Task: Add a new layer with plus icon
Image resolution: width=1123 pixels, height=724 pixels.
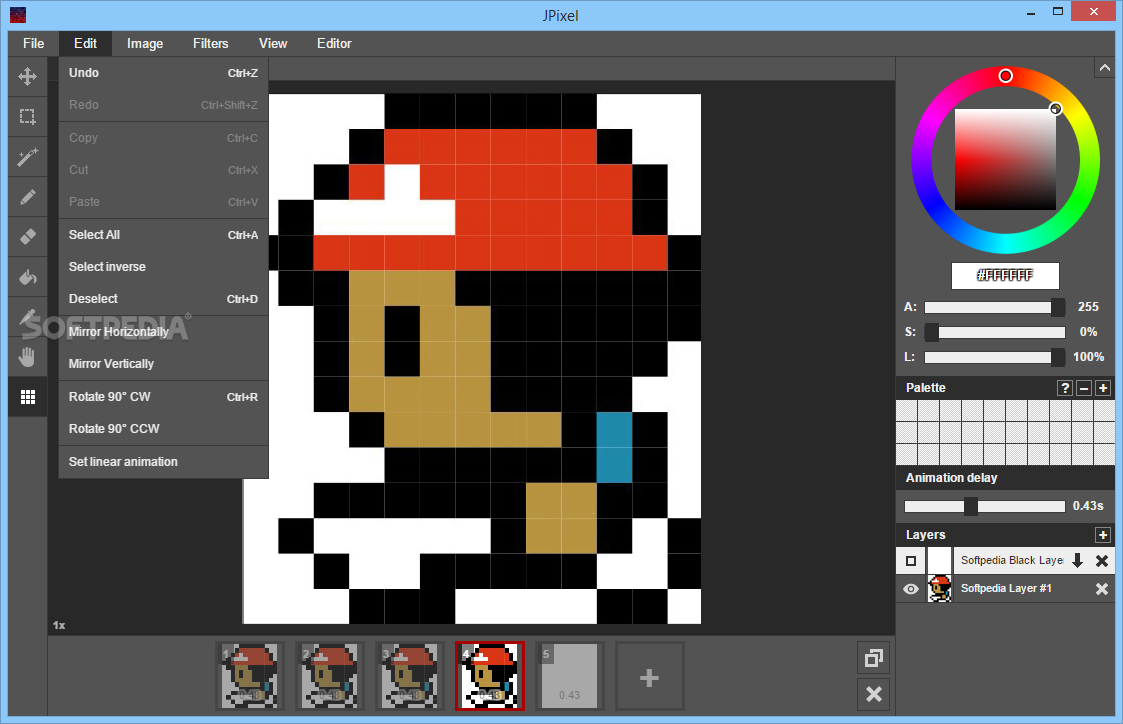Action: (x=1103, y=535)
